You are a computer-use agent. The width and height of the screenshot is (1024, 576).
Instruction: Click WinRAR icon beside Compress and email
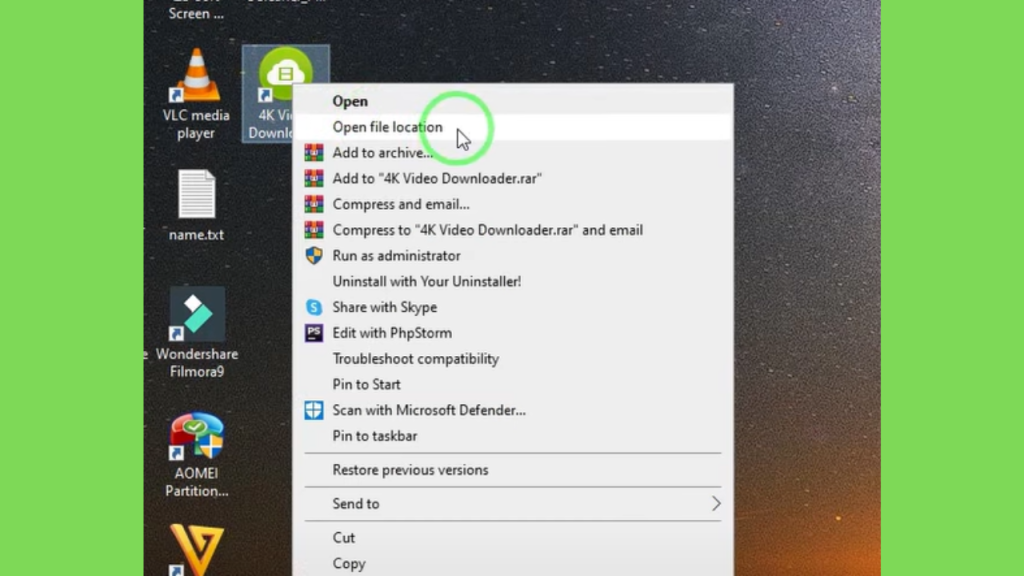click(314, 204)
